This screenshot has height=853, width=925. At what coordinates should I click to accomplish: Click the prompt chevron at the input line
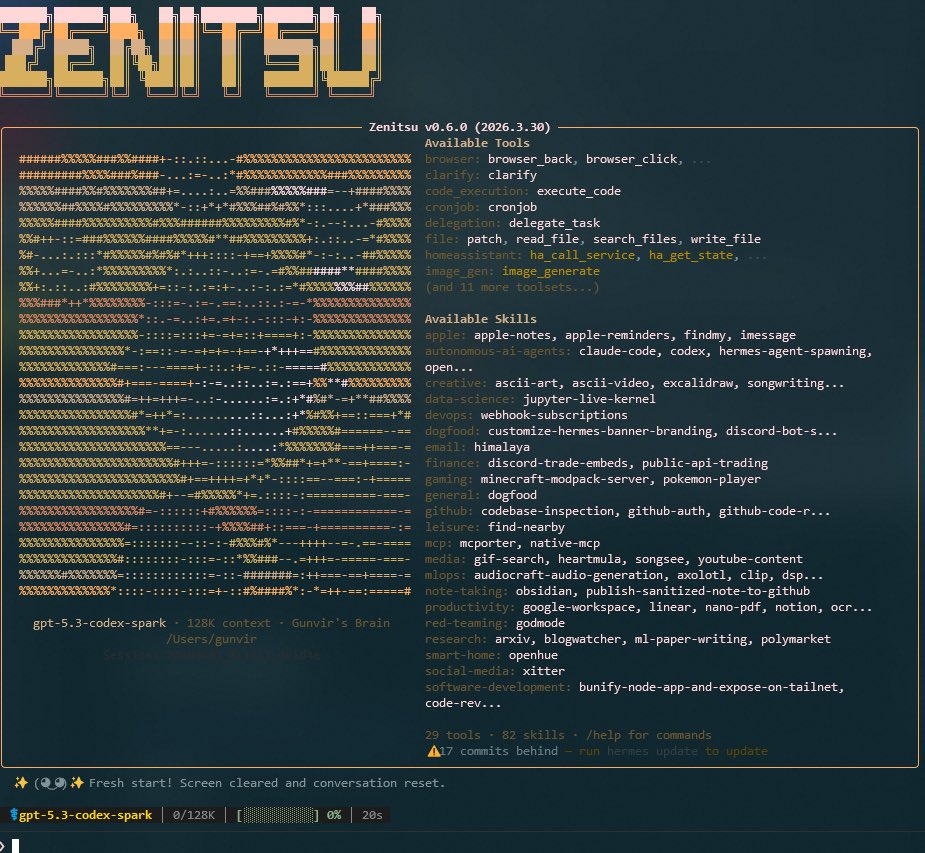[2, 846]
